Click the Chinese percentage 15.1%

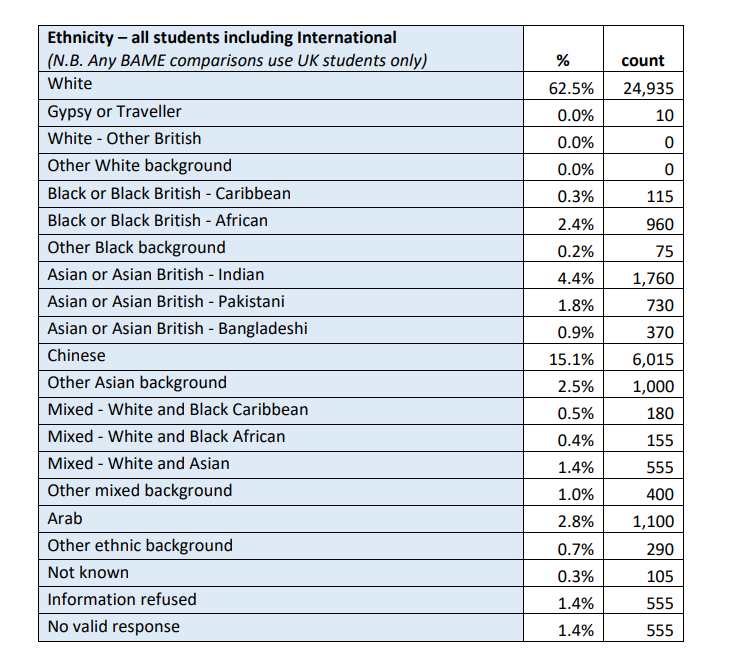(571, 359)
